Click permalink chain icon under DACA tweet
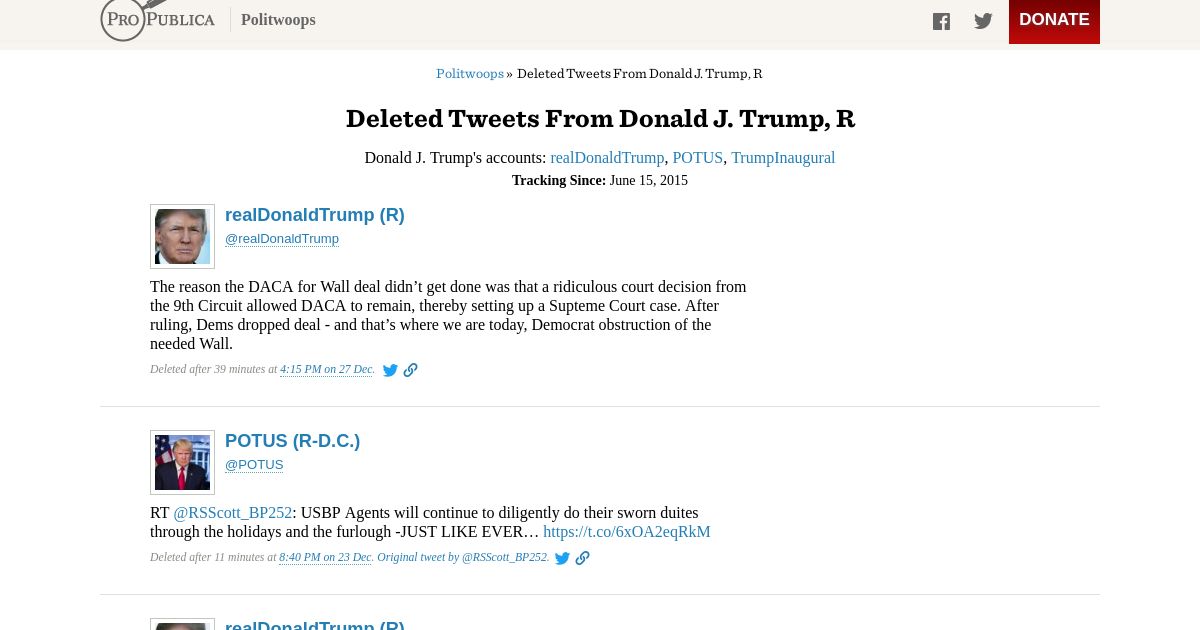The image size is (1200, 630). click(410, 370)
